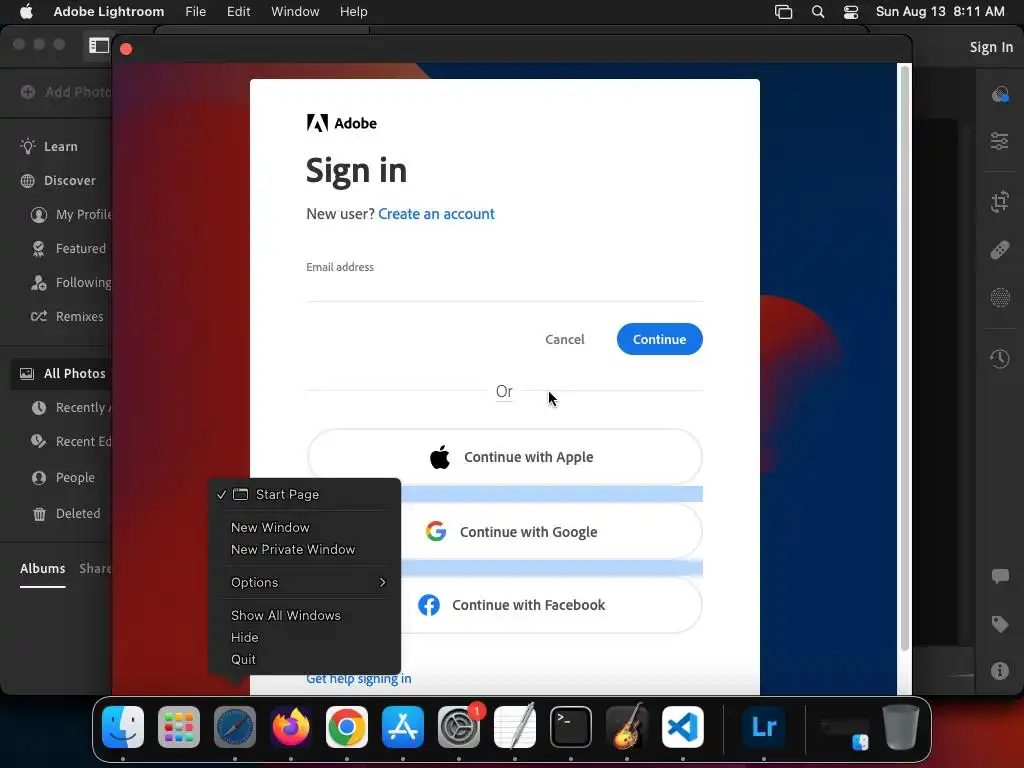Open the comments activity icon
Image resolution: width=1024 pixels, height=768 pixels.
(999, 576)
